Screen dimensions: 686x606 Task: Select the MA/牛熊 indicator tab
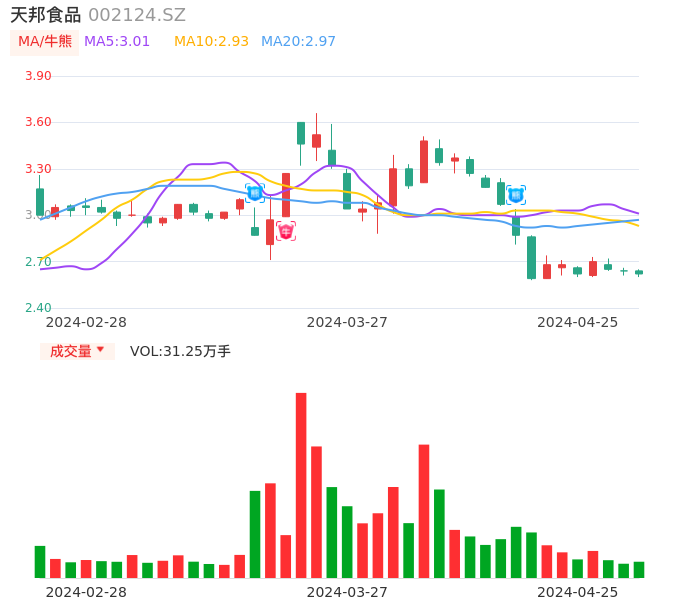click(45, 42)
